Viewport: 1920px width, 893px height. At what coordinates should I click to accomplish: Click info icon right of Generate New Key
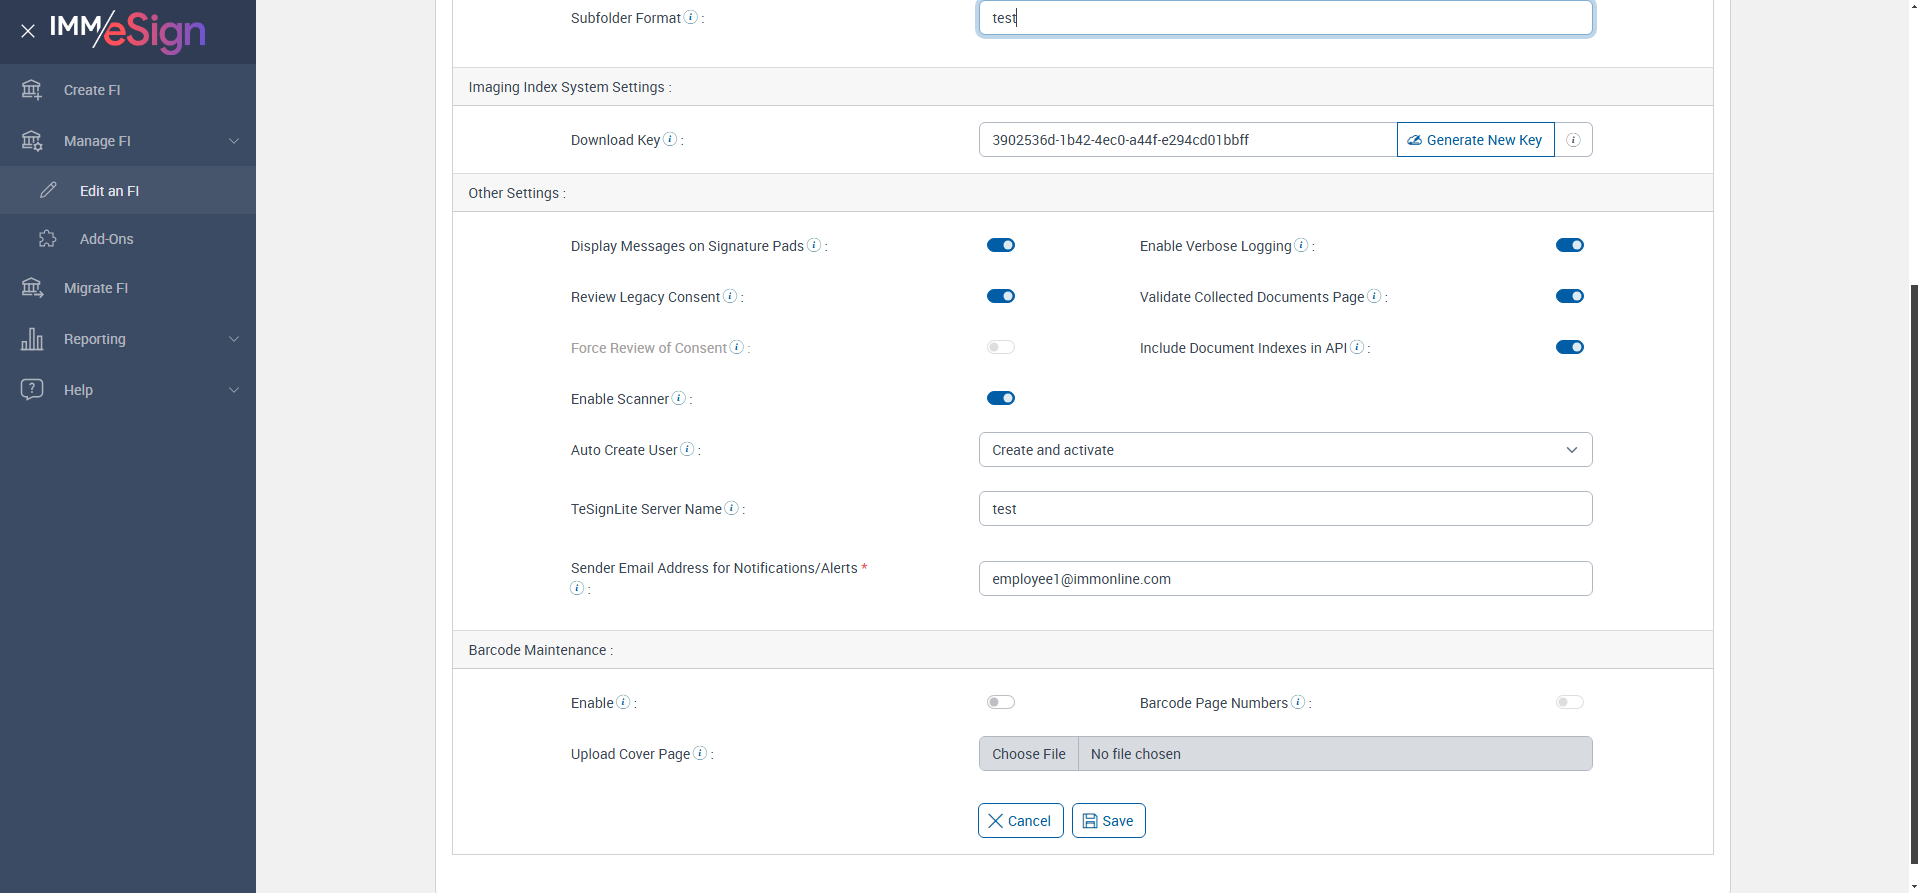click(x=1573, y=140)
